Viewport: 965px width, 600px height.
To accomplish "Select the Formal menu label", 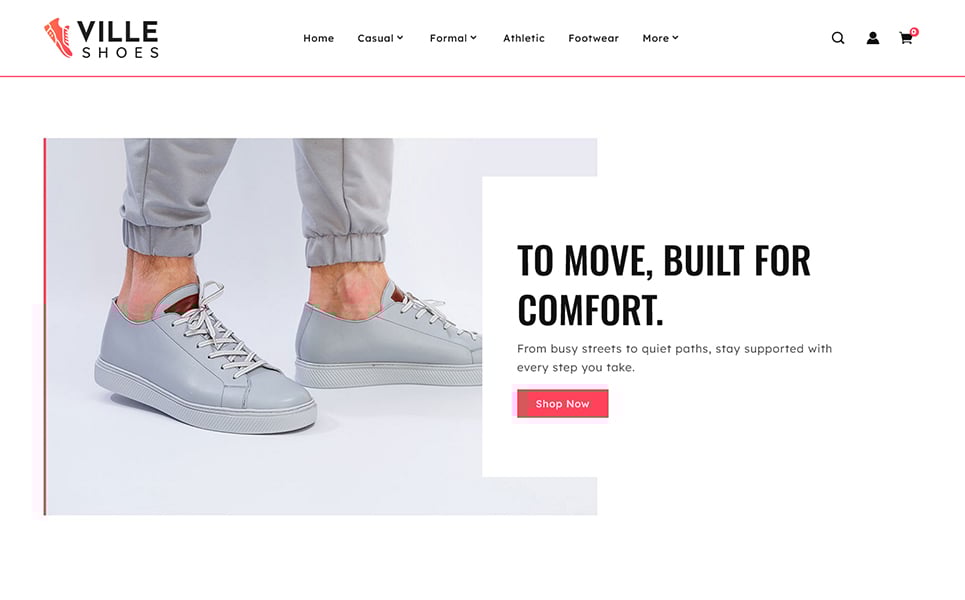I will coord(448,38).
